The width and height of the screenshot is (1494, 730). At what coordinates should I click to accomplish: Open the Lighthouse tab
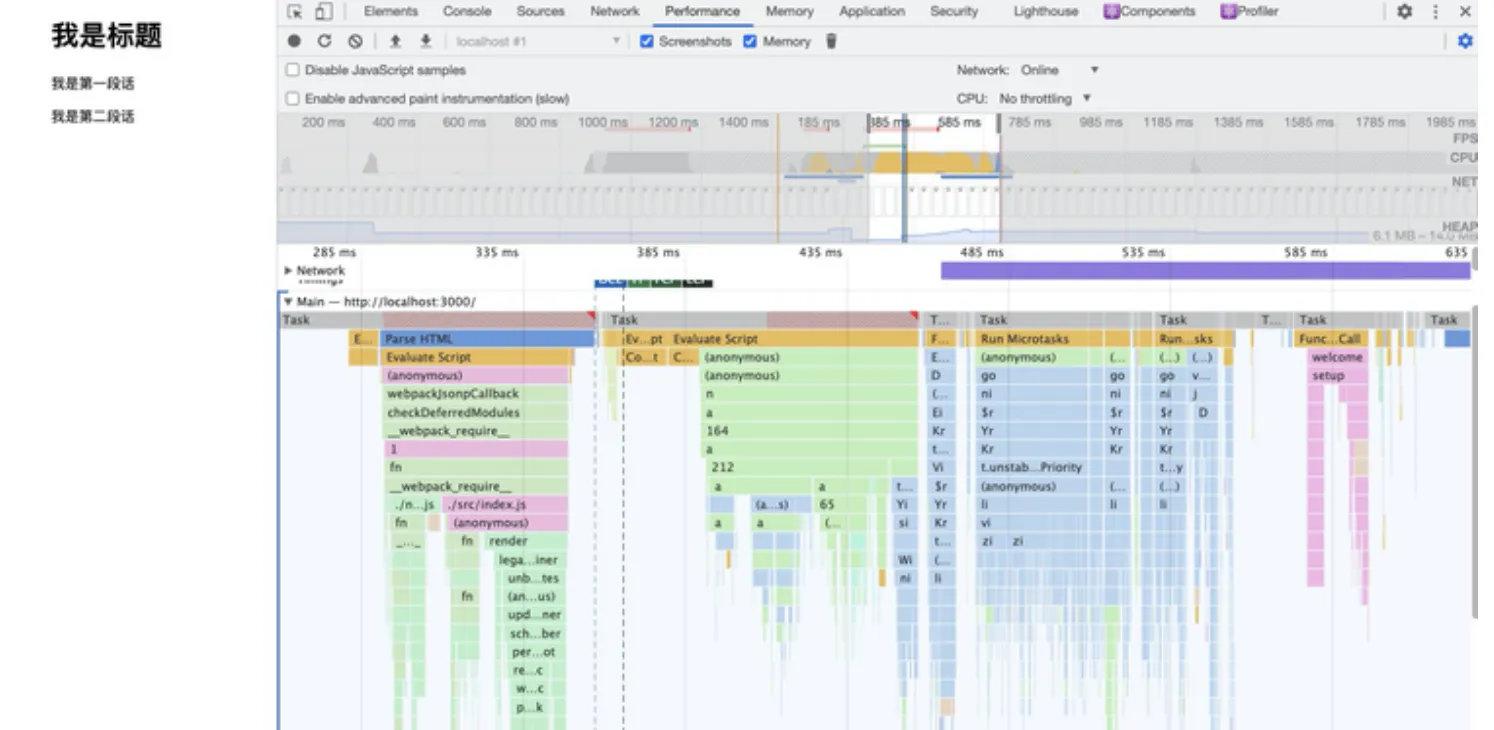click(x=1045, y=12)
